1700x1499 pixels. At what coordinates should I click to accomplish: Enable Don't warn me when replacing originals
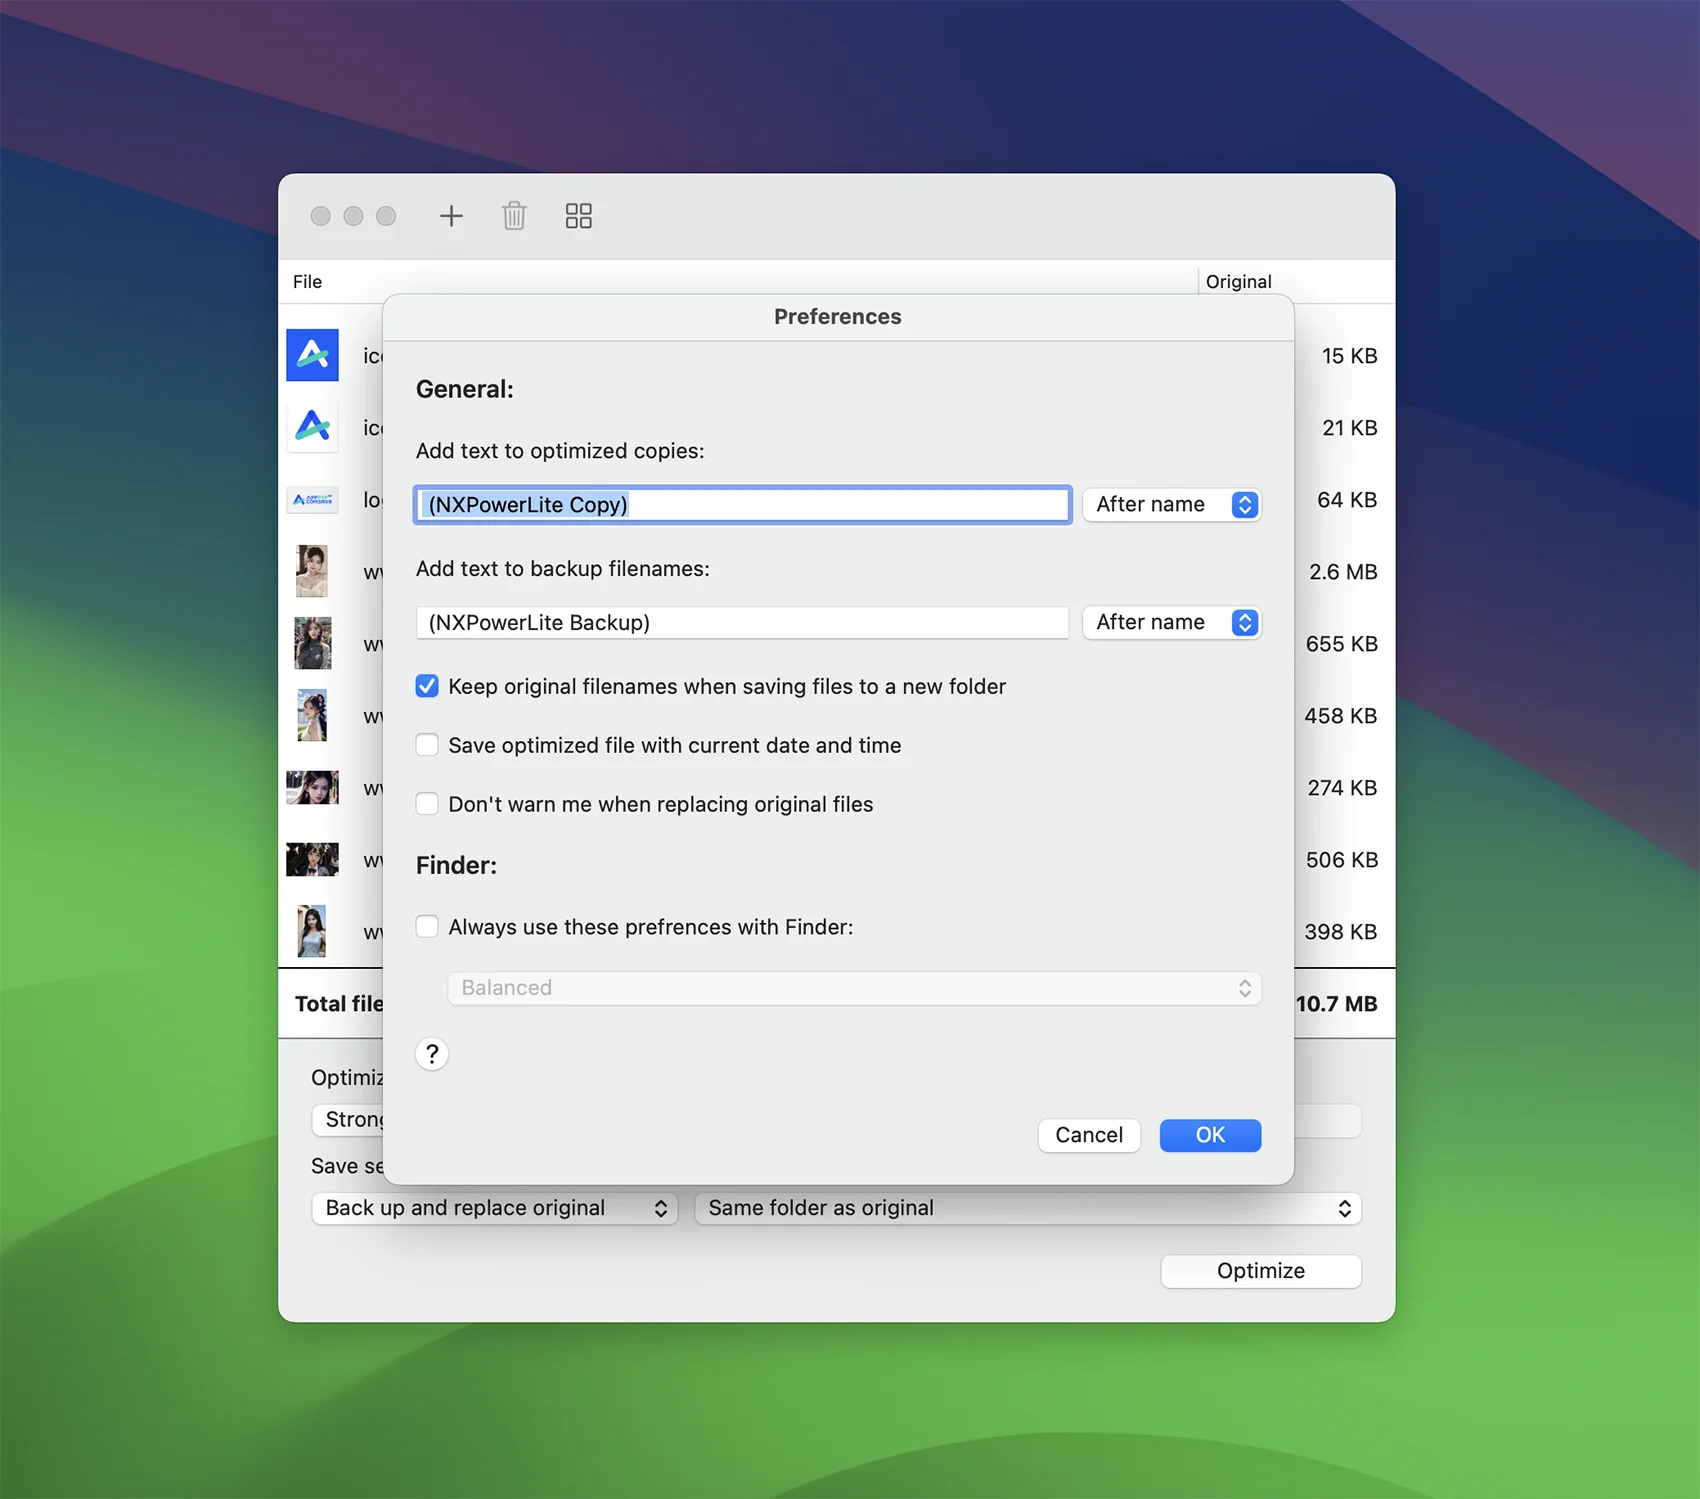coord(427,804)
